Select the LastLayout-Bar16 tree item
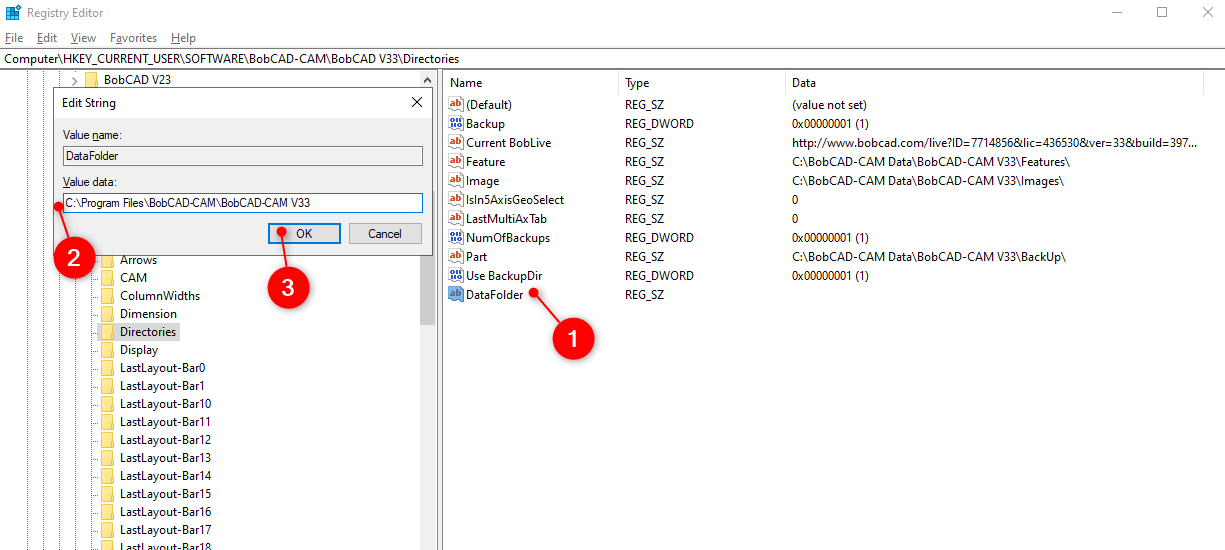Viewport: 1225px width, 550px height. (x=165, y=512)
